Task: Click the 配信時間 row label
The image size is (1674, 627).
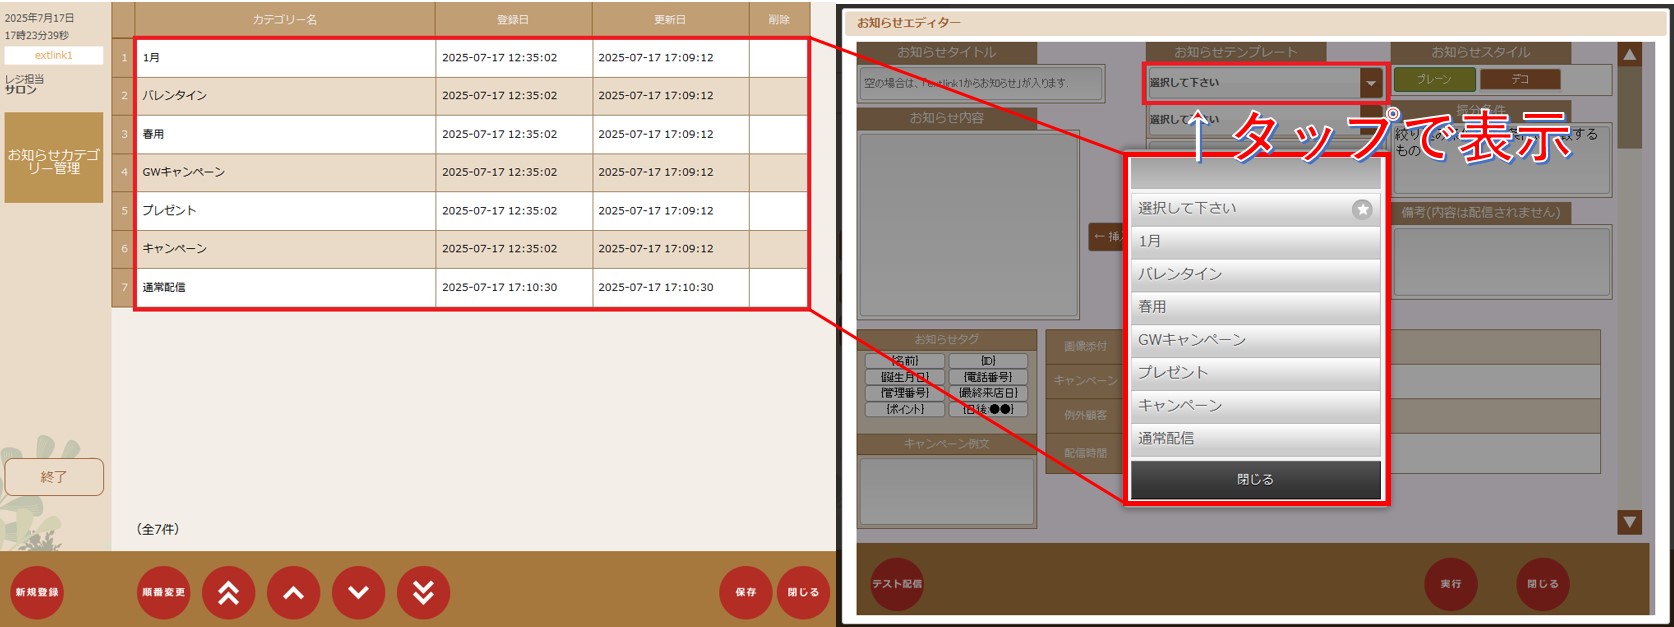Action: (1085, 453)
